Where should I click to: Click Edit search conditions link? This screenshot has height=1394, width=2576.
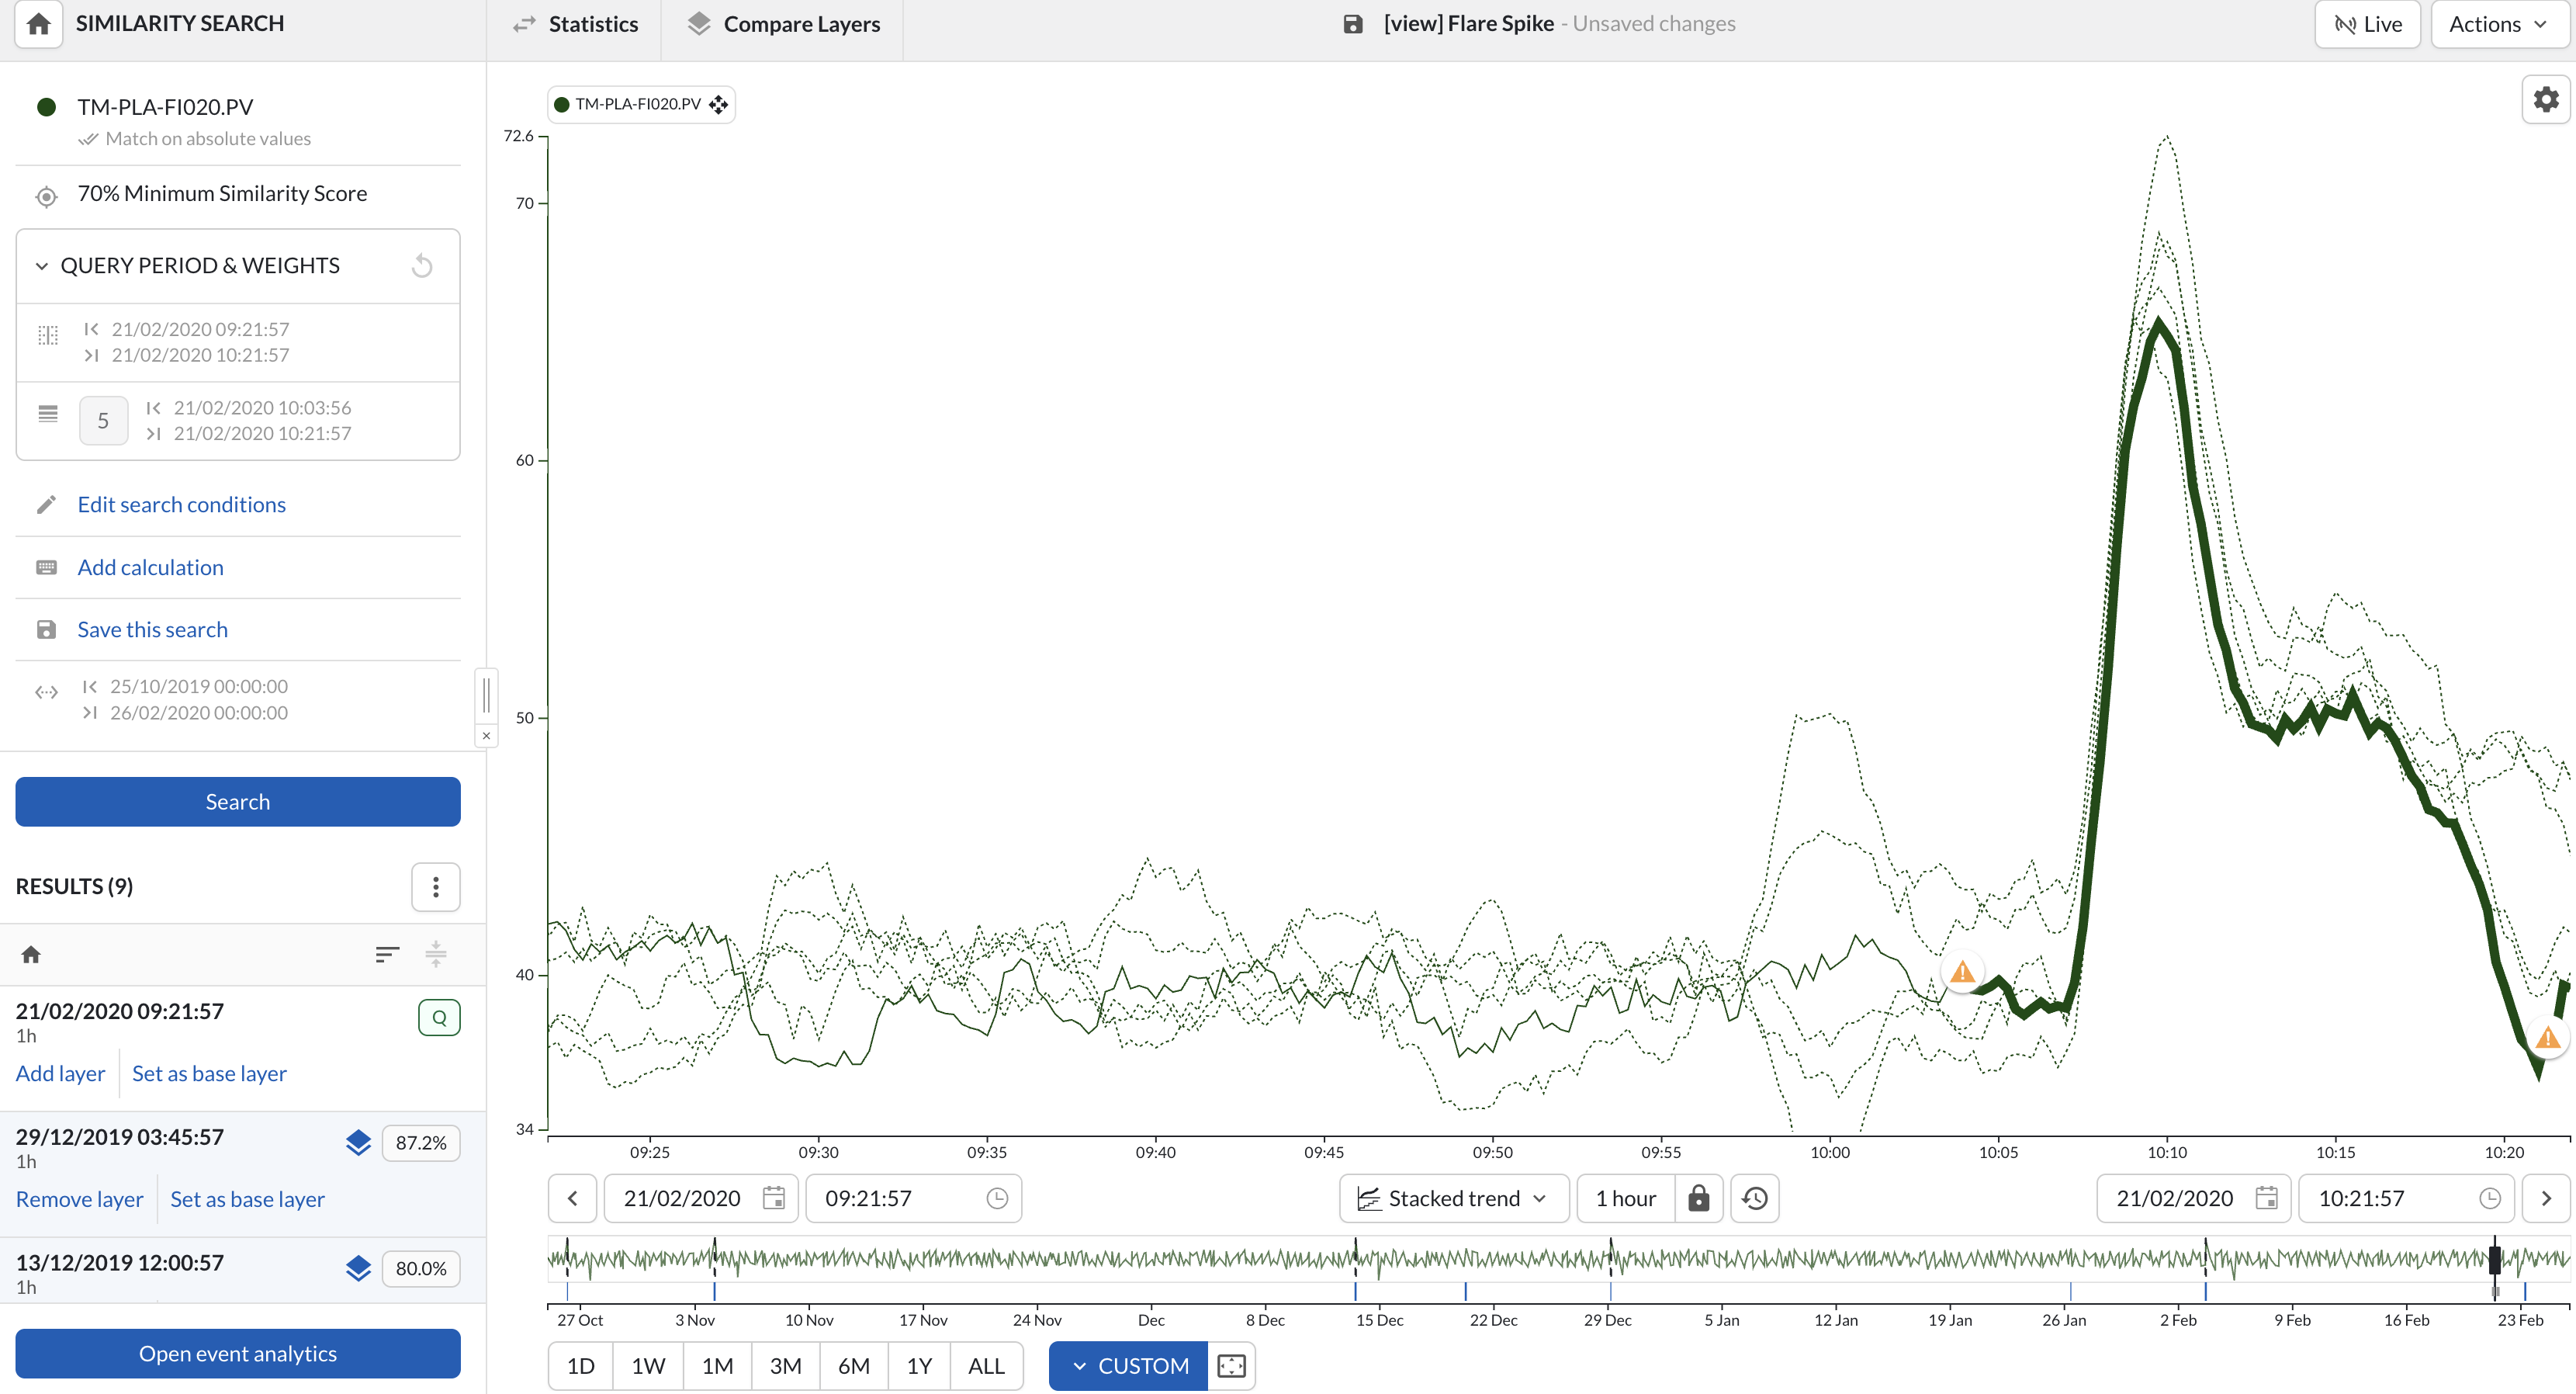click(x=182, y=505)
